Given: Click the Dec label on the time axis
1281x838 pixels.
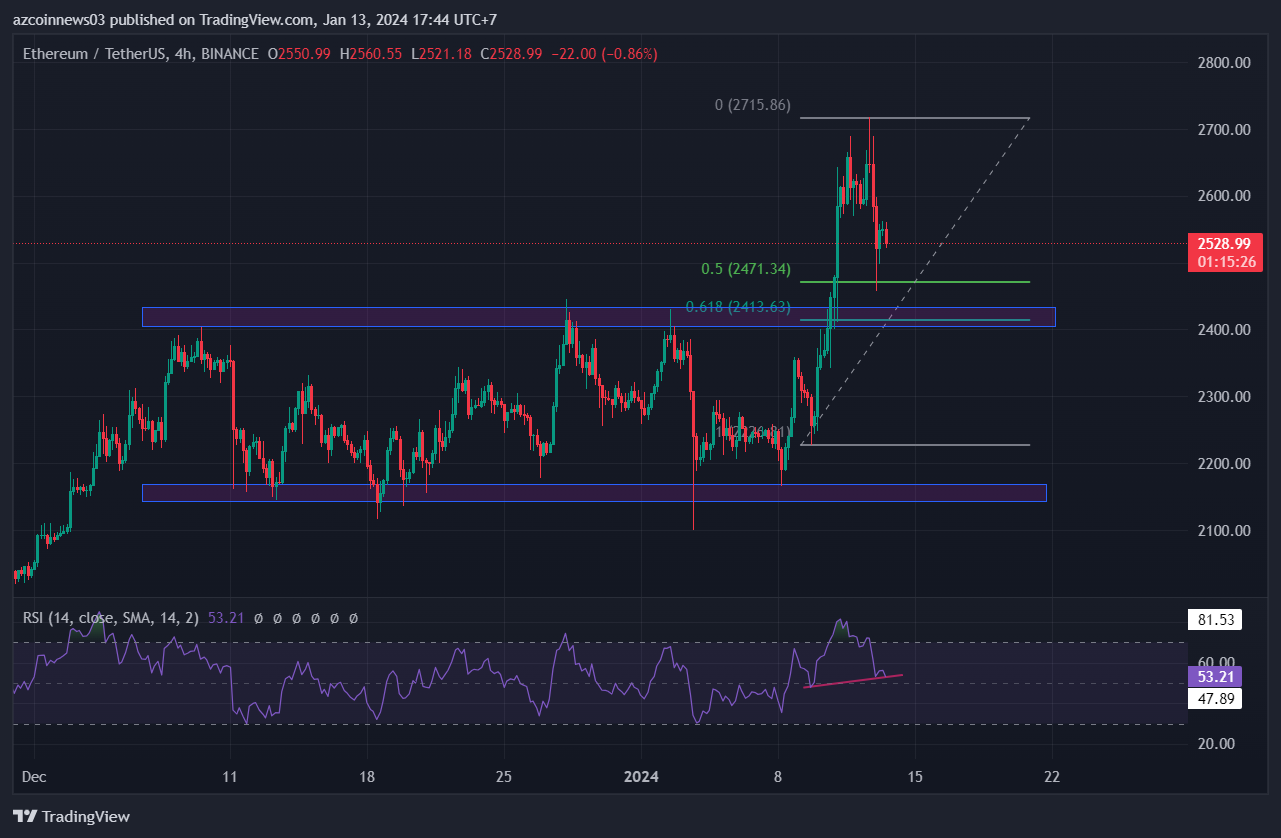Looking at the screenshot, I should click(x=34, y=777).
